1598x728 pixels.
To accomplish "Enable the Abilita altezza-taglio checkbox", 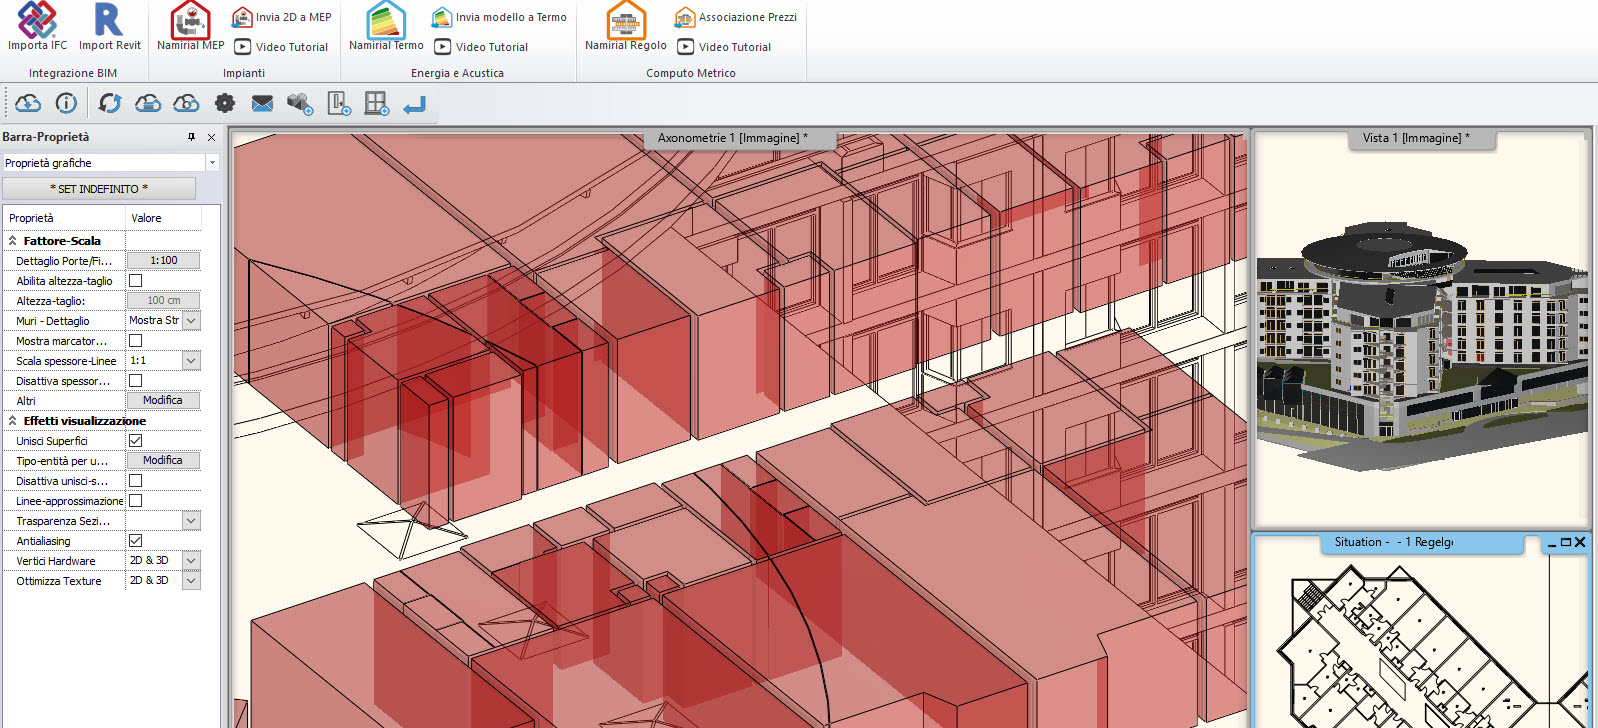I will pos(136,281).
